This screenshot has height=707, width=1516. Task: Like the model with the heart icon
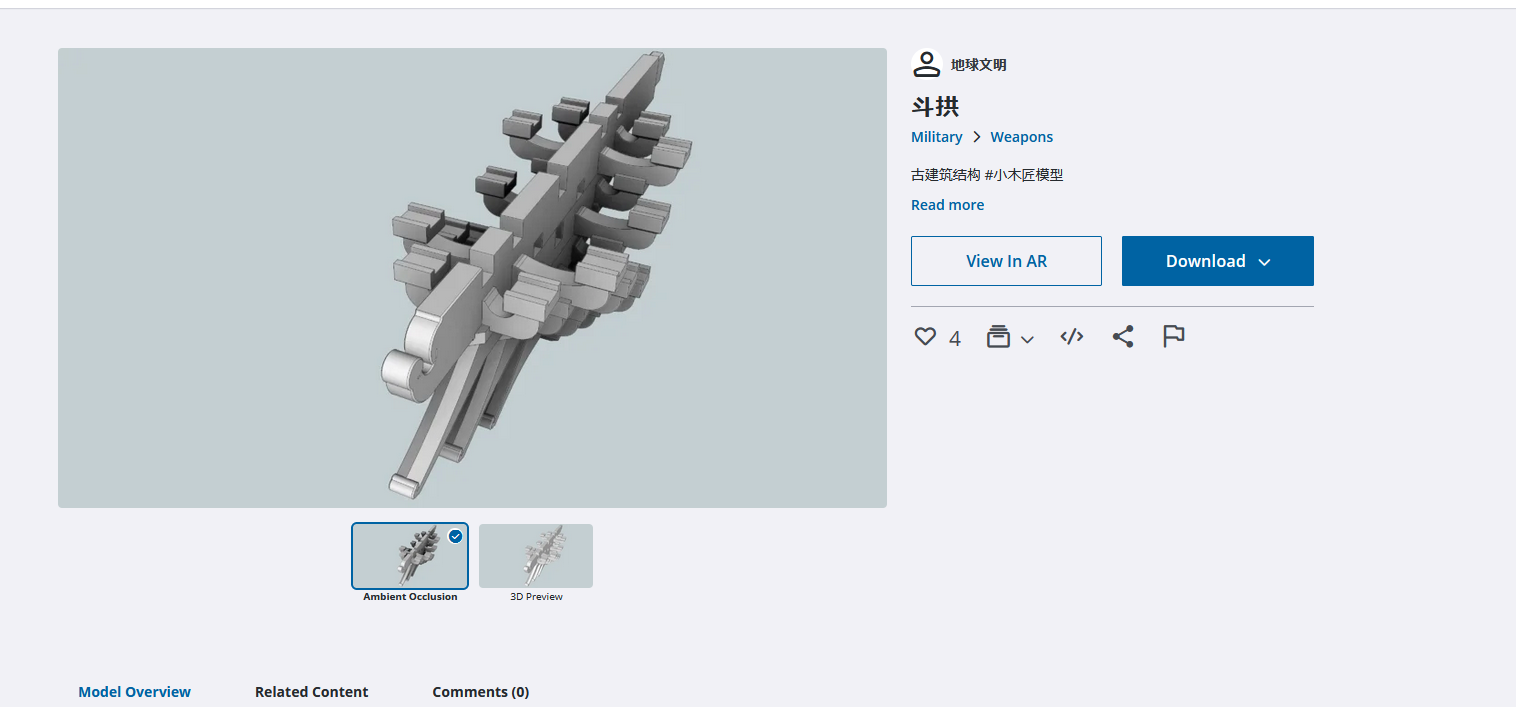point(925,337)
